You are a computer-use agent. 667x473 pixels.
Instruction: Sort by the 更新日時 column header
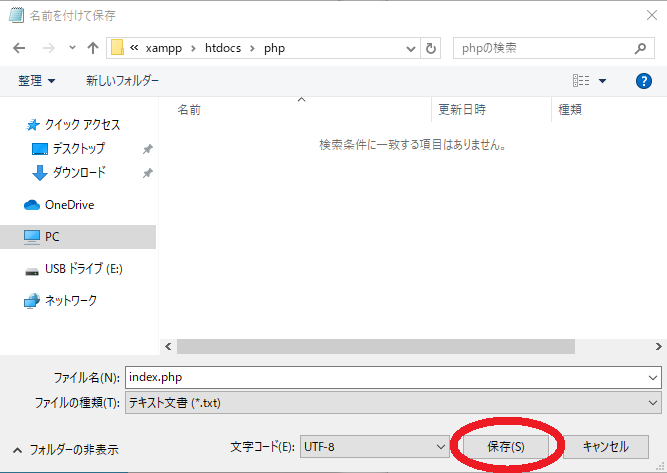(x=462, y=110)
